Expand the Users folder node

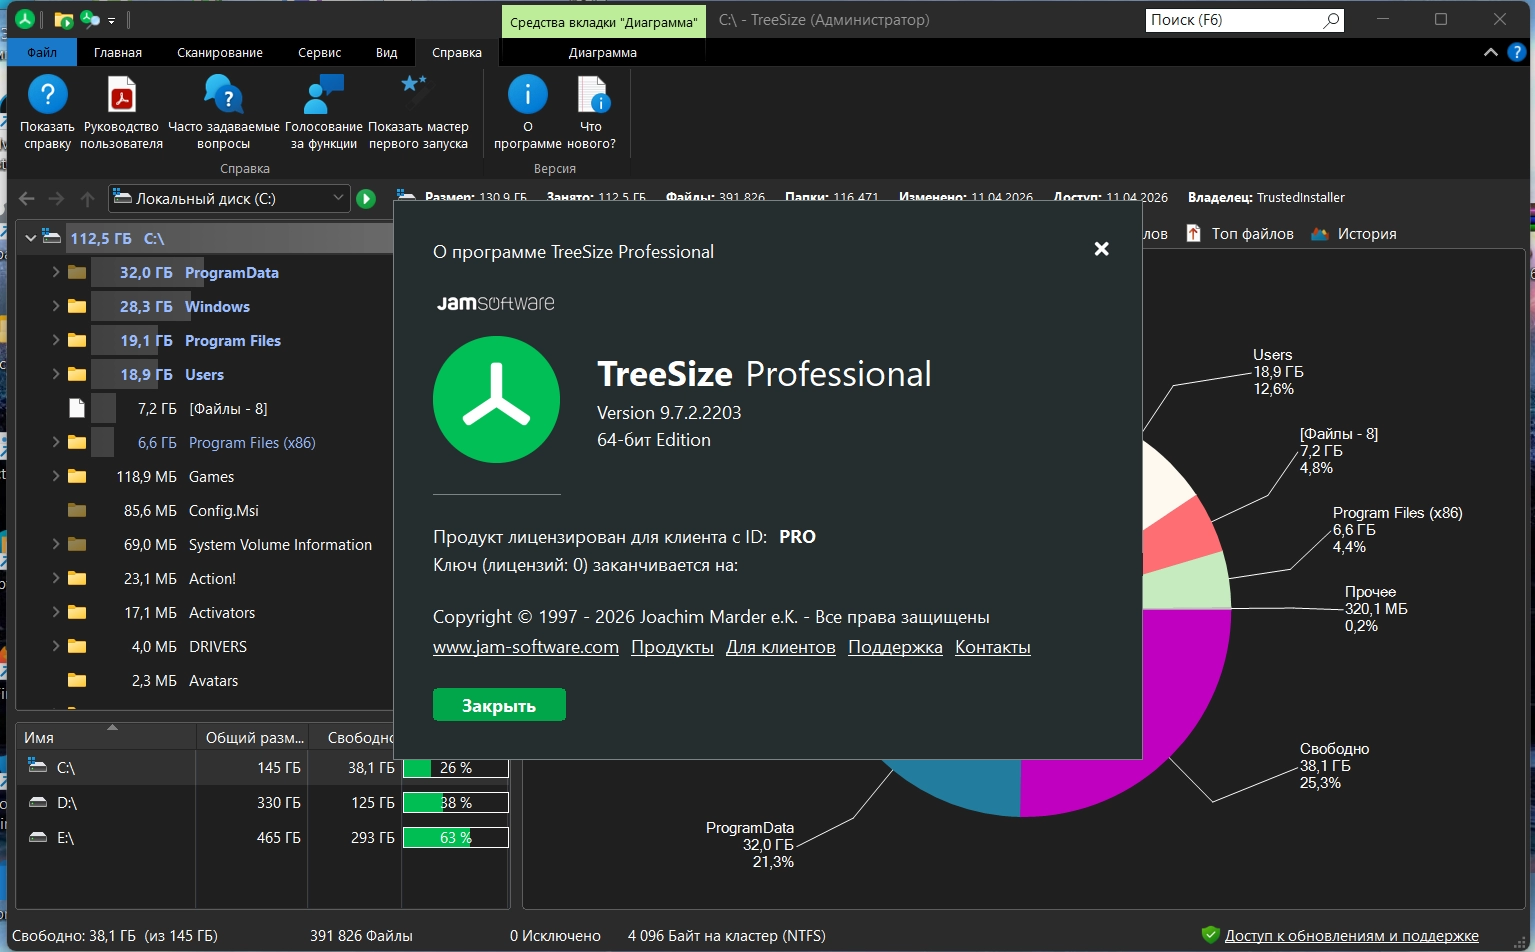[x=56, y=374]
